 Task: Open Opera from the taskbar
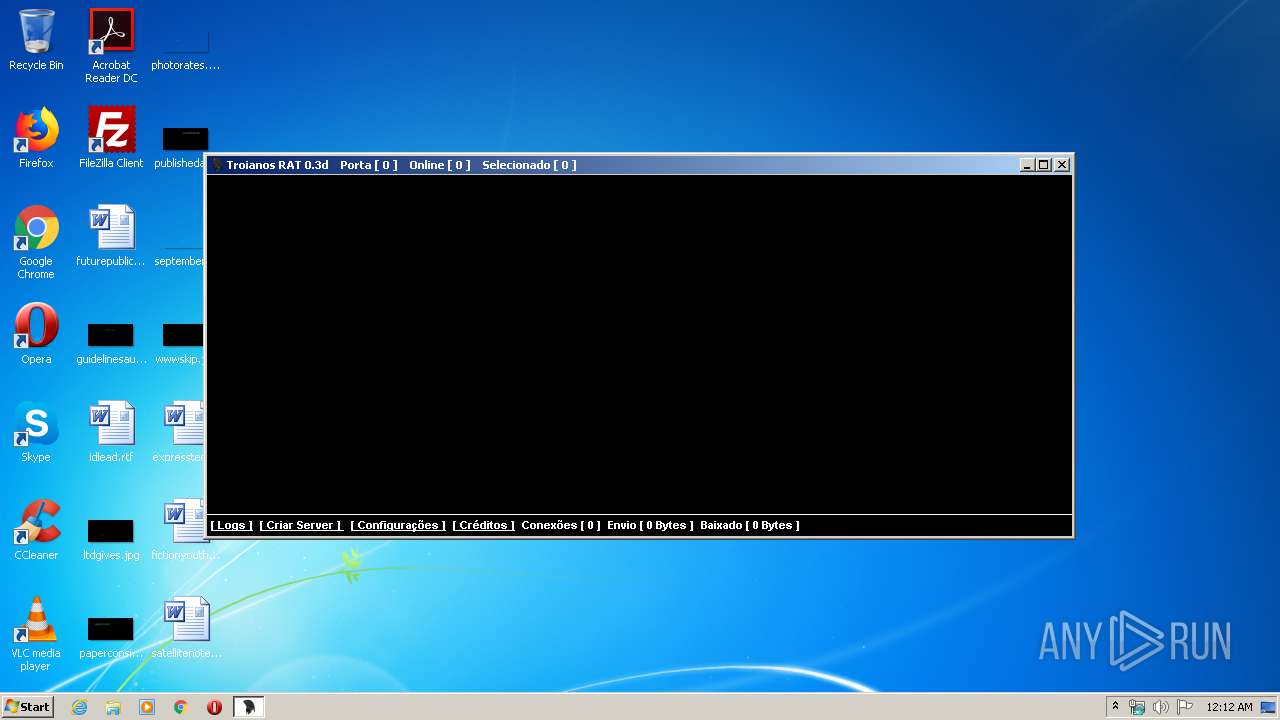pos(214,707)
